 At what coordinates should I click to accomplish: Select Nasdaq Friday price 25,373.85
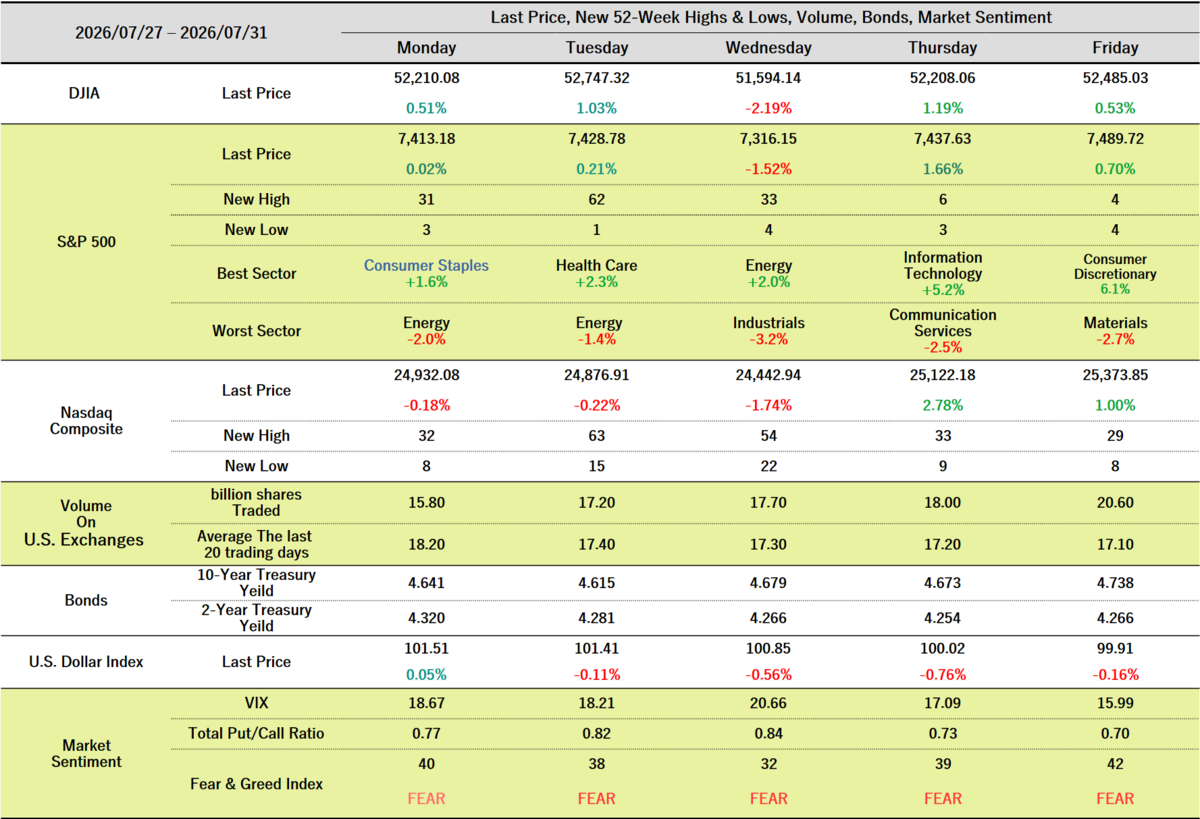pyautogui.click(x=1115, y=375)
